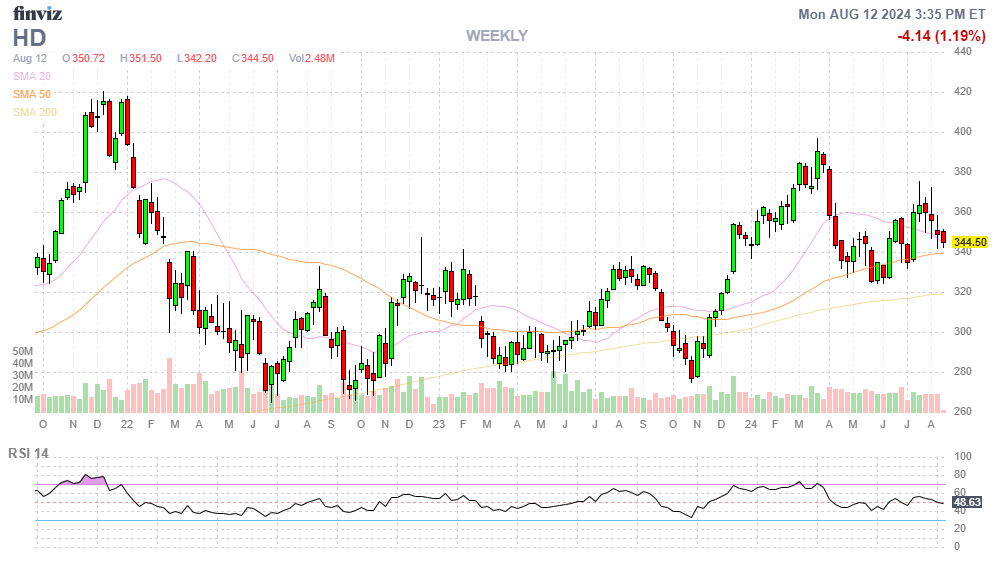Viewport: 999px width, 562px height.
Task: Select the 23 year marker on time axis
Action: [x=438, y=425]
